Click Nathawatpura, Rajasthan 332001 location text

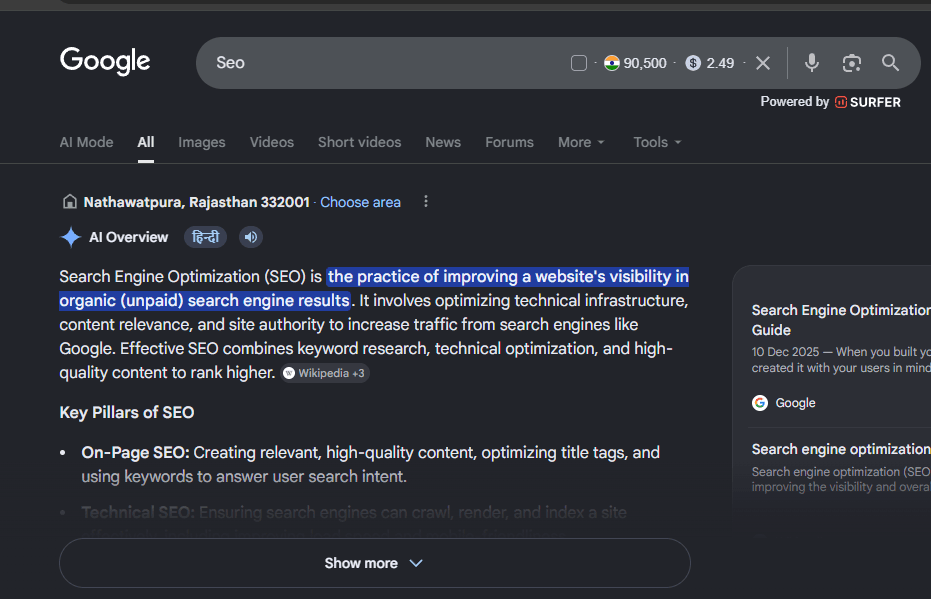point(197,202)
